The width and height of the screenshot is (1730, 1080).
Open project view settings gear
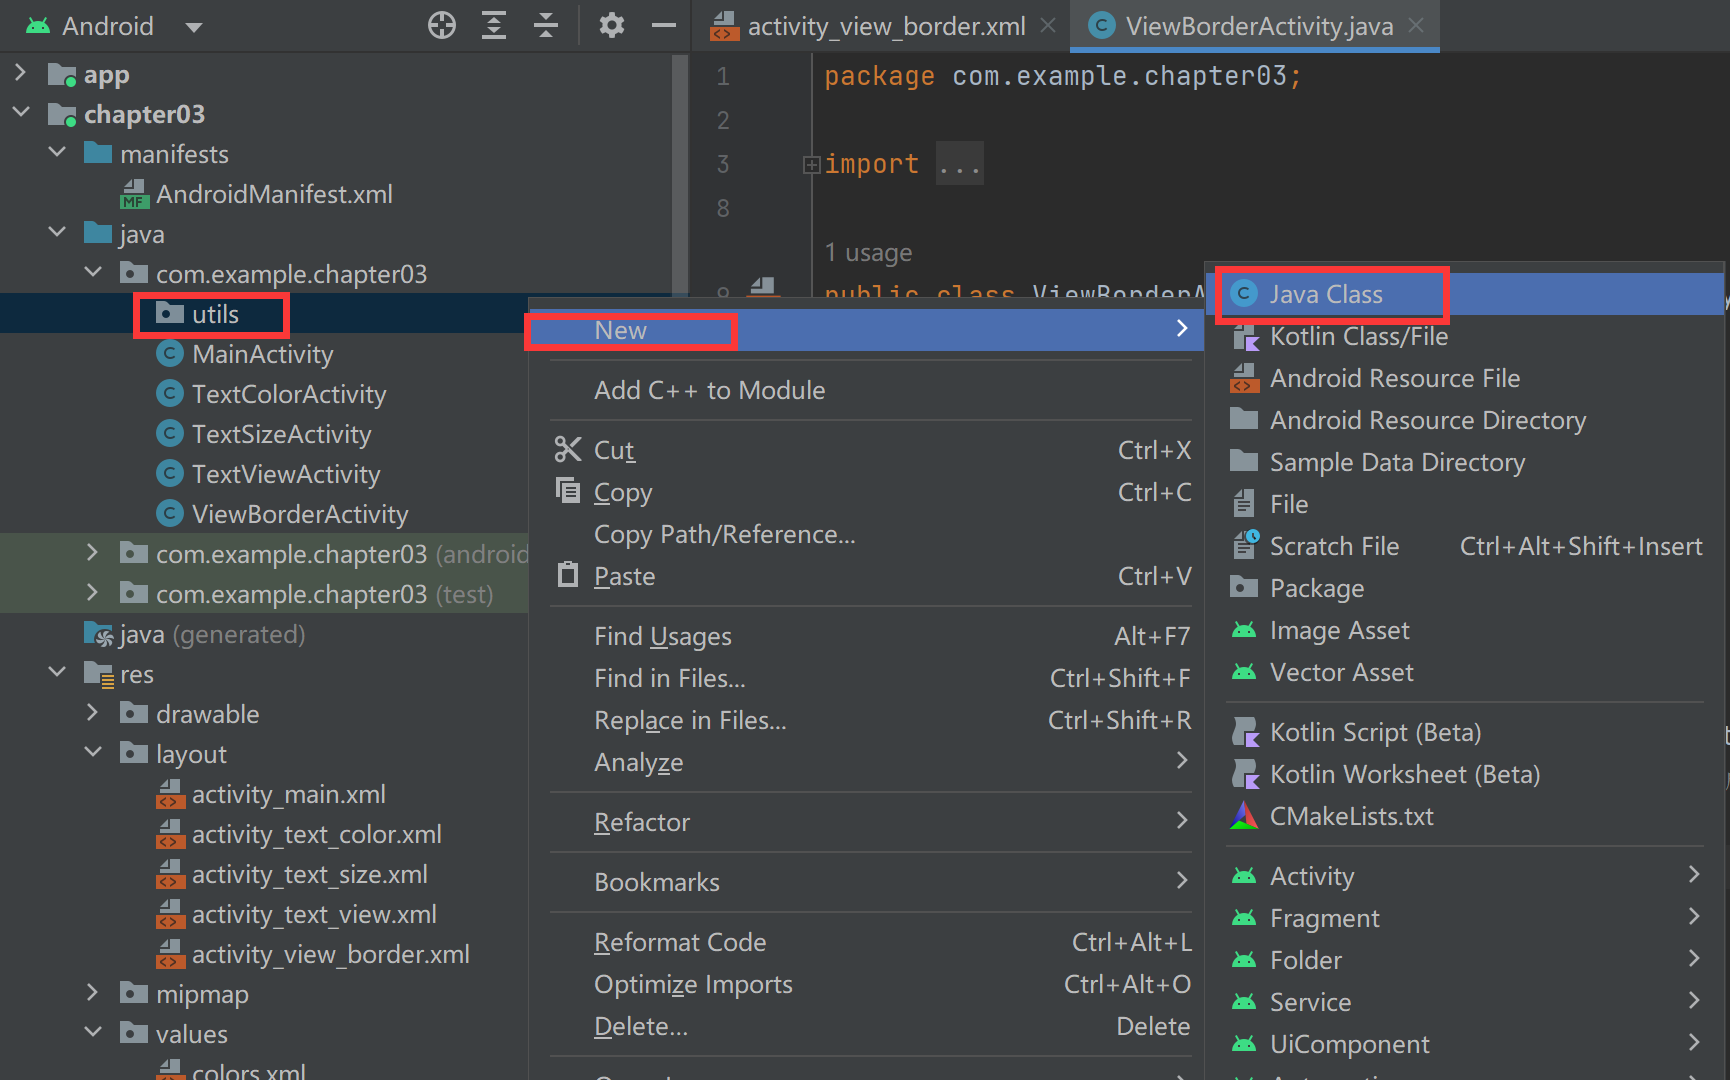click(x=612, y=25)
